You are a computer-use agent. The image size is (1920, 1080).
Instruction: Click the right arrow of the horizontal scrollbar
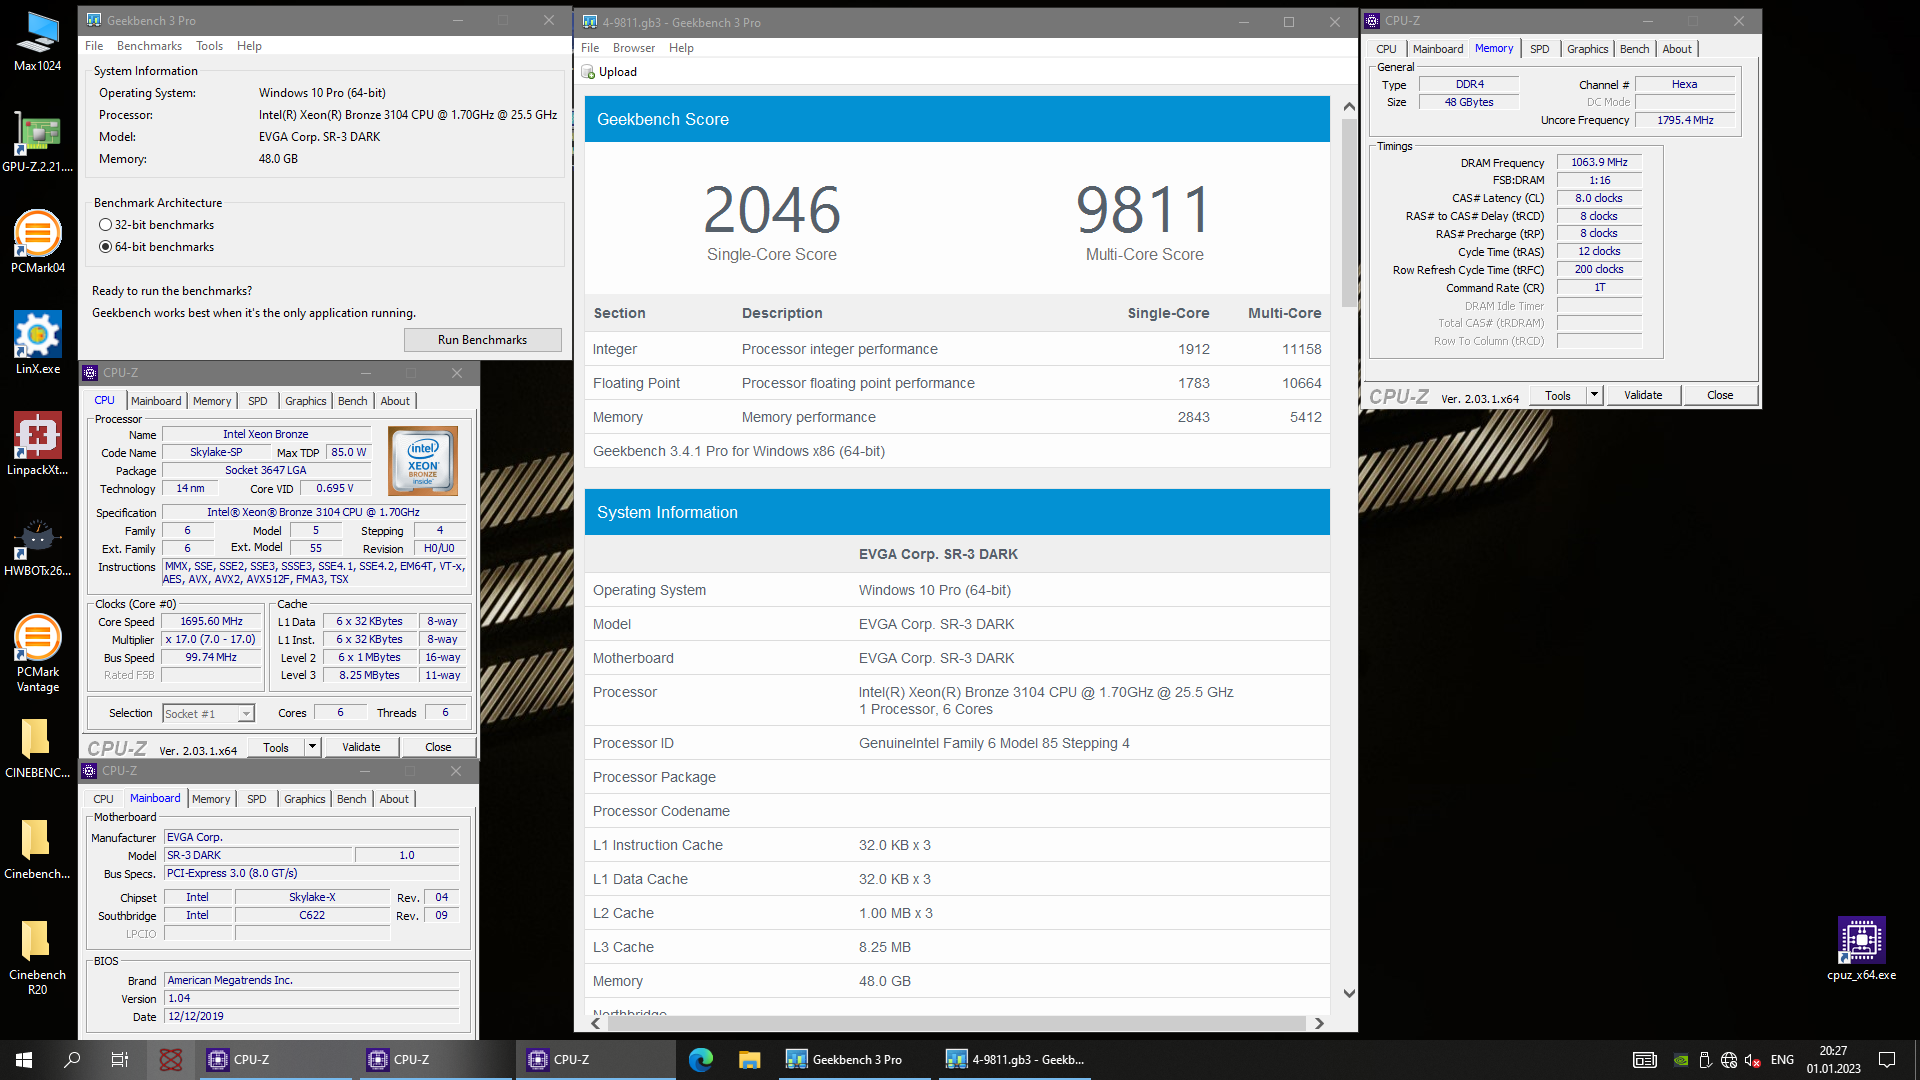[1319, 1023]
